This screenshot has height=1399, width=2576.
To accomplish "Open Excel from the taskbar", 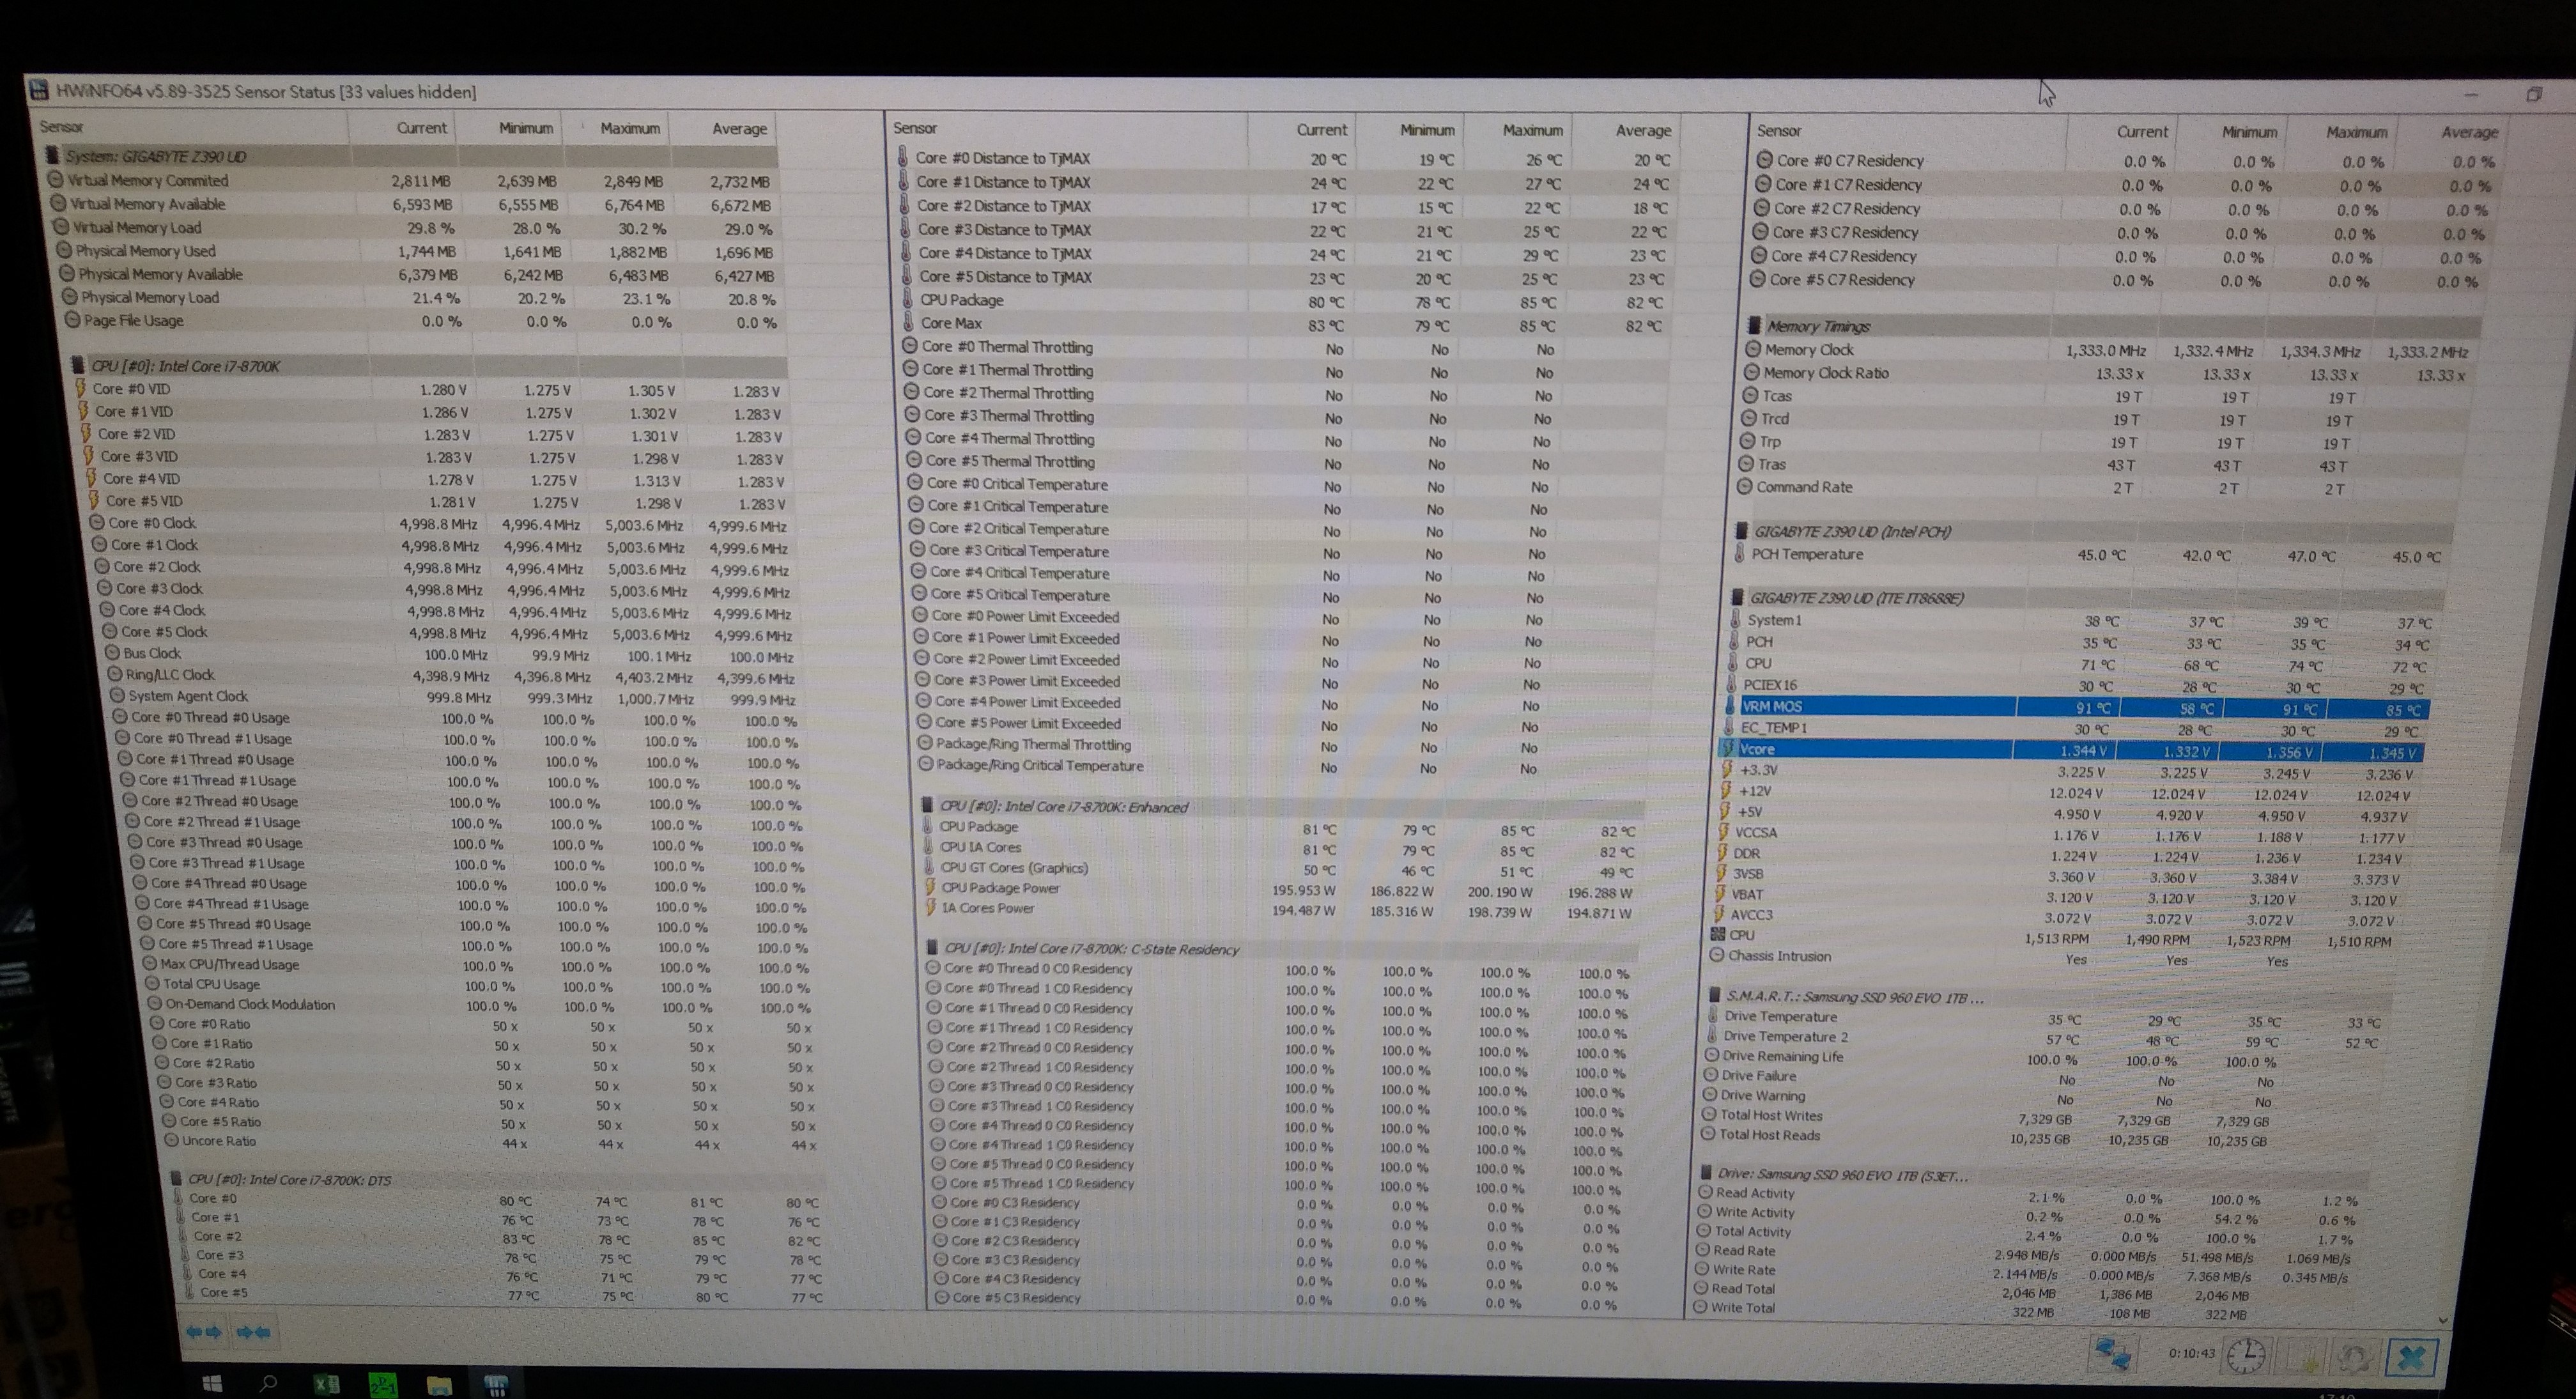I will (x=326, y=1384).
